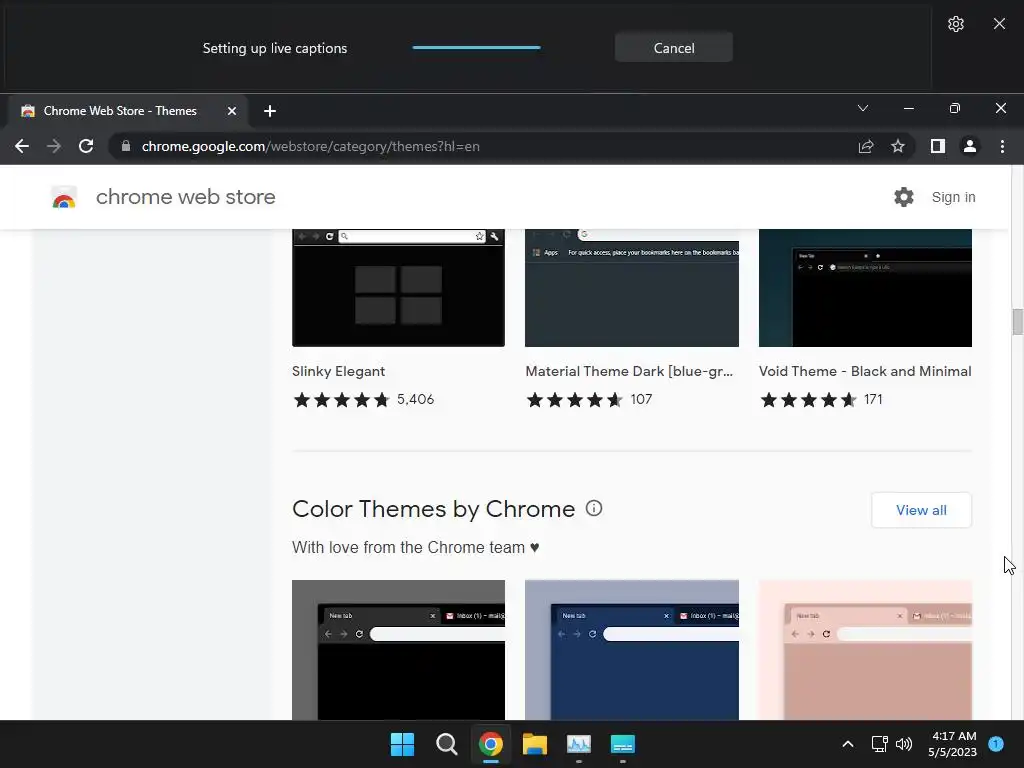Open File Explorer from taskbar

535,744
